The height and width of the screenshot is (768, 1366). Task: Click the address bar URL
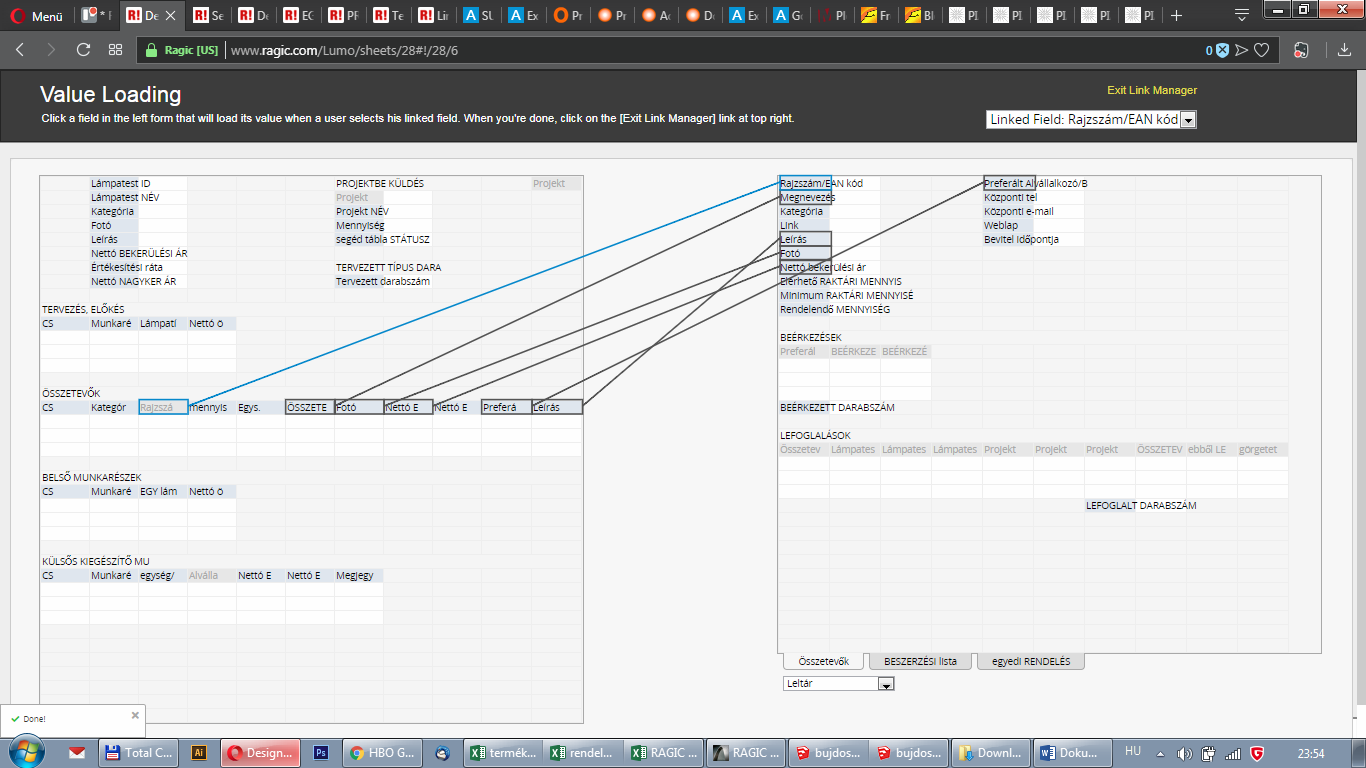coord(345,50)
